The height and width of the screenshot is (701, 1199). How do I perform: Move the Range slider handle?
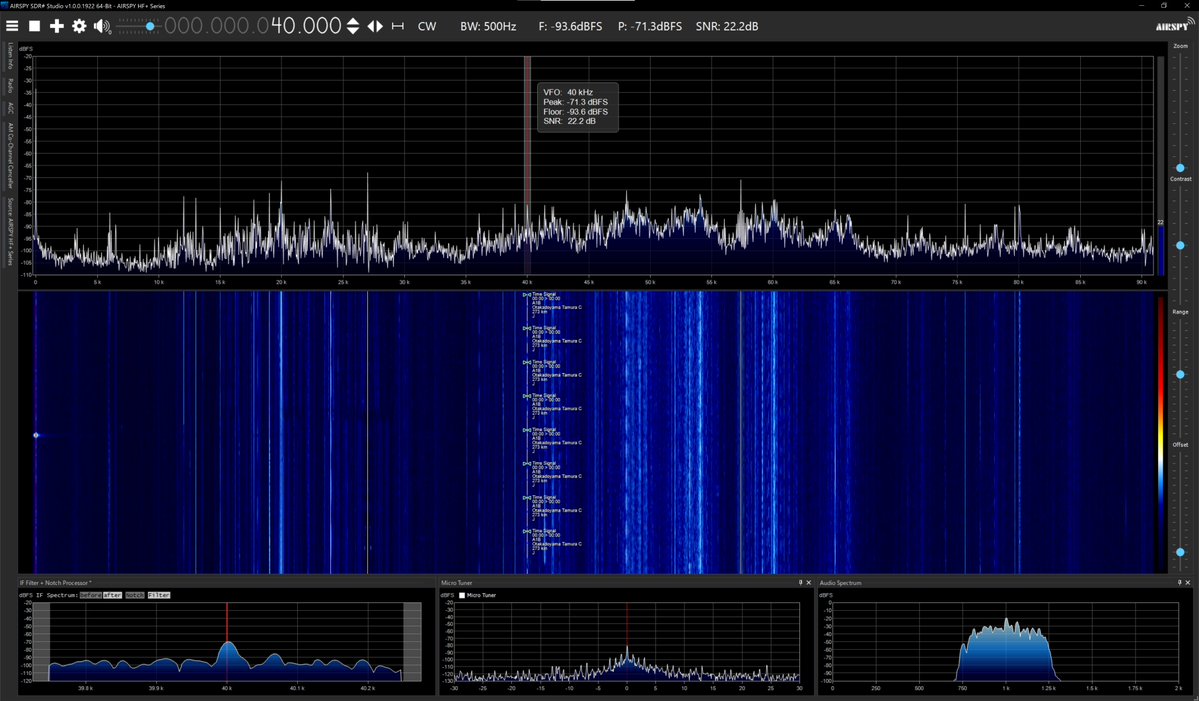(x=1180, y=375)
